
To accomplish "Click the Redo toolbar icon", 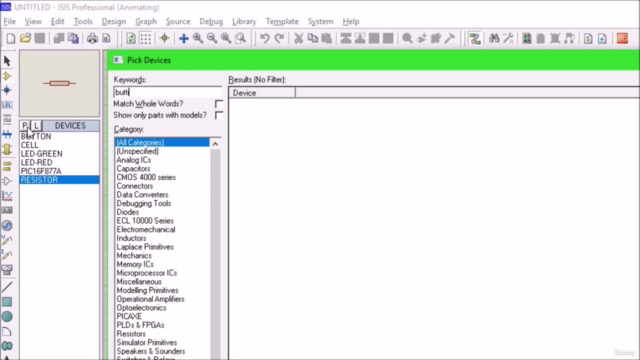I will [279, 38].
